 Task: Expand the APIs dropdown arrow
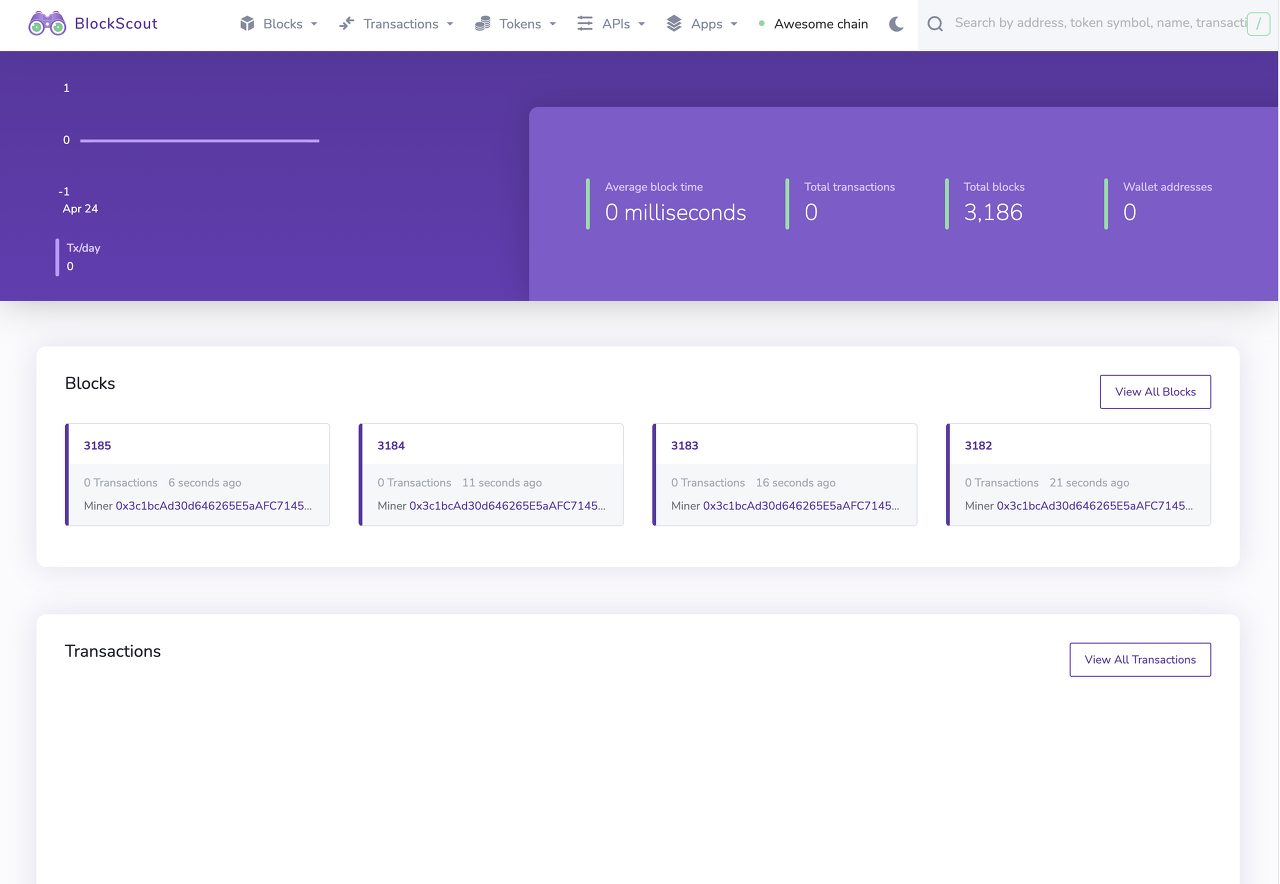coord(641,24)
